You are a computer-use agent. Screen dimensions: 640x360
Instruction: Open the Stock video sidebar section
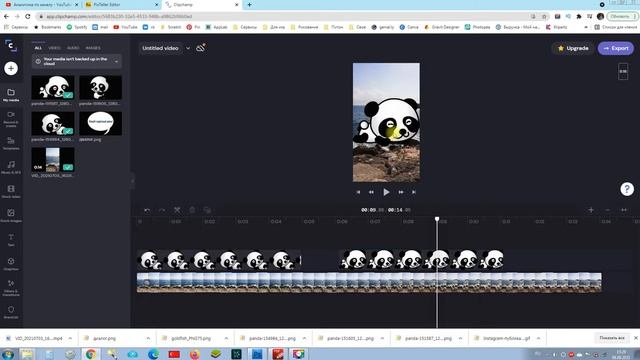click(11, 191)
